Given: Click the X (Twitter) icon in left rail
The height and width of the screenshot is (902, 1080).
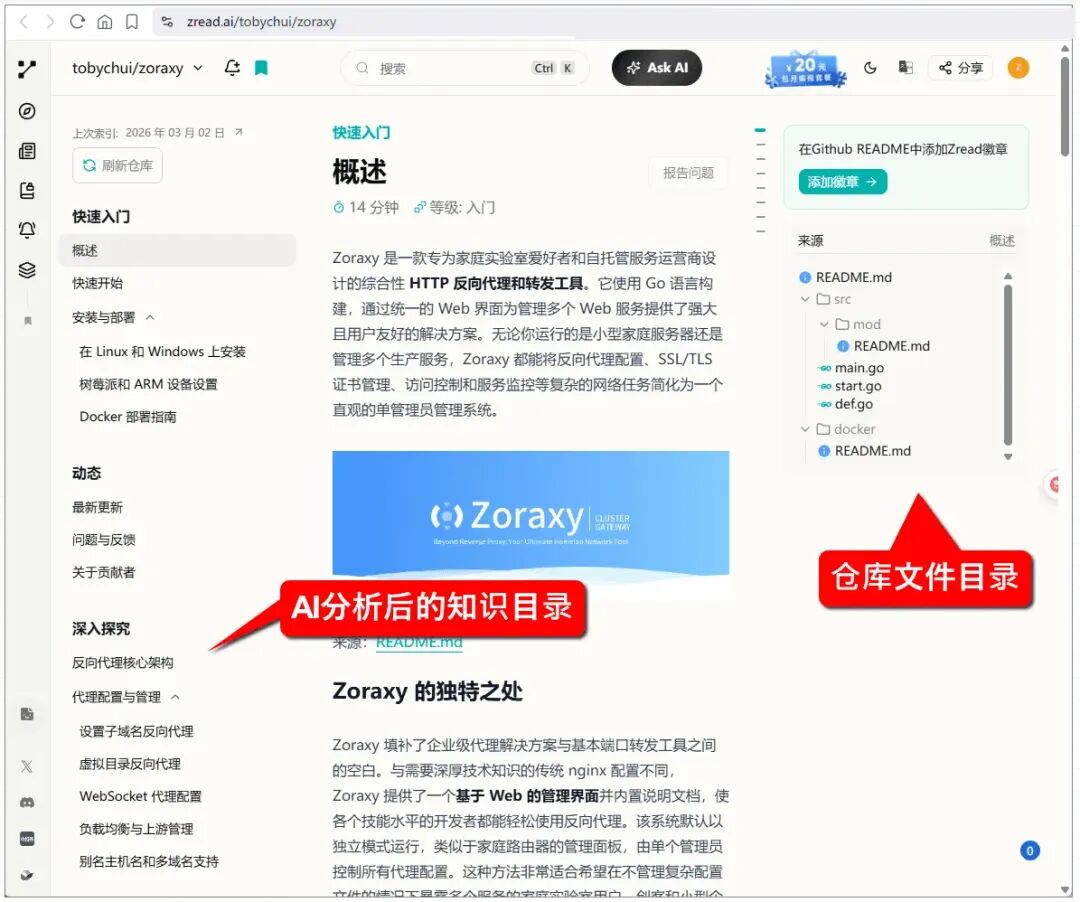Looking at the screenshot, I should 27,766.
